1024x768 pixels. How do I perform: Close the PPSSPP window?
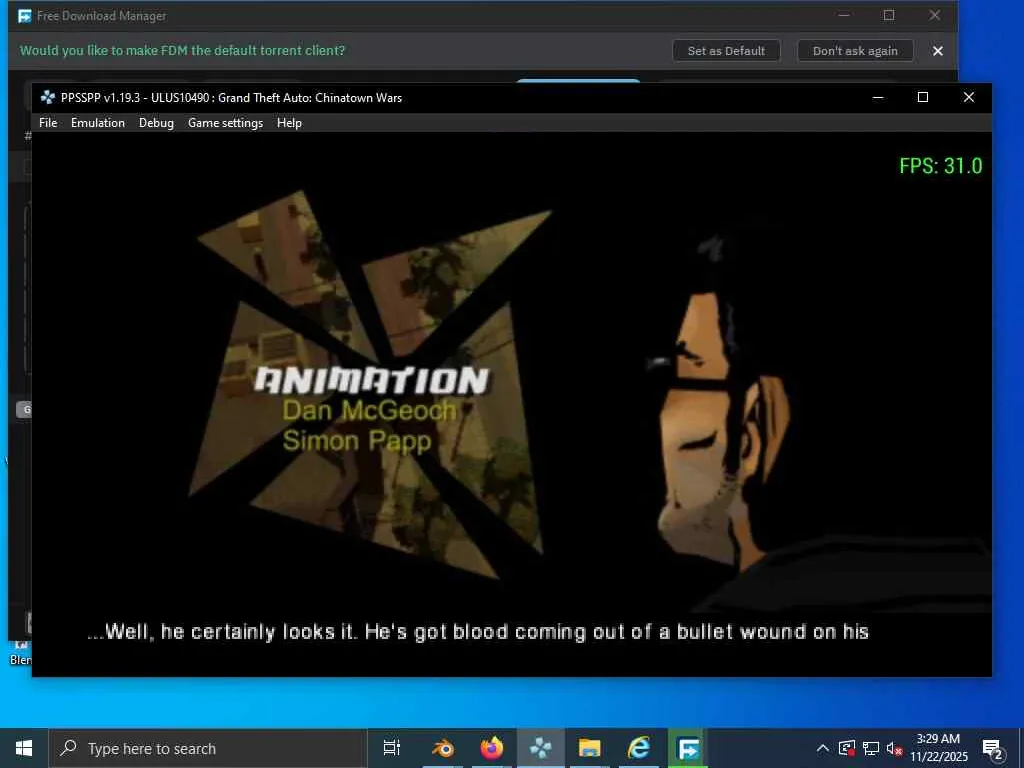tap(968, 97)
